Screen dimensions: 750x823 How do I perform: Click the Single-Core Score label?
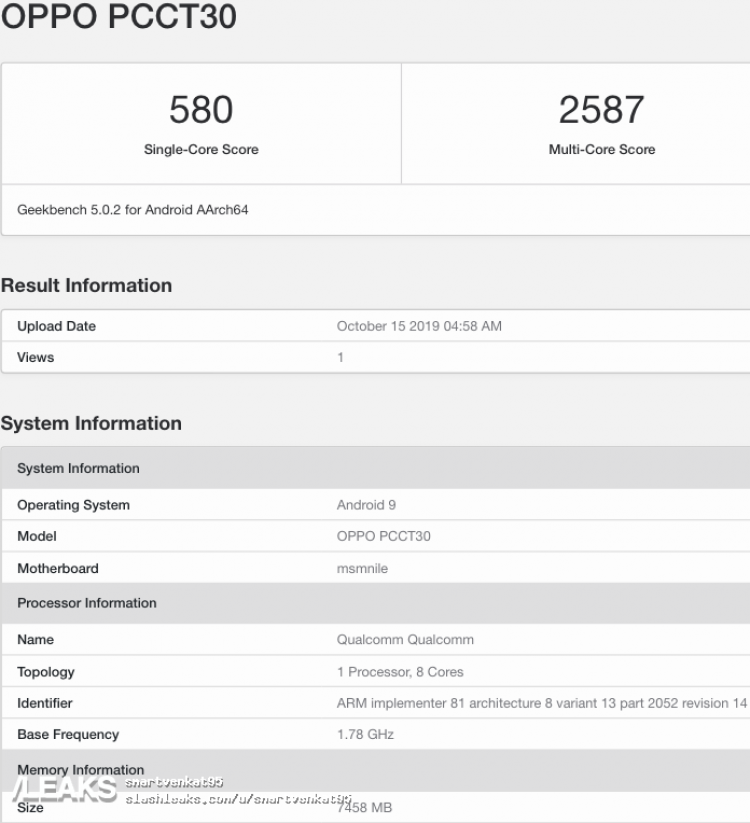[201, 150]
